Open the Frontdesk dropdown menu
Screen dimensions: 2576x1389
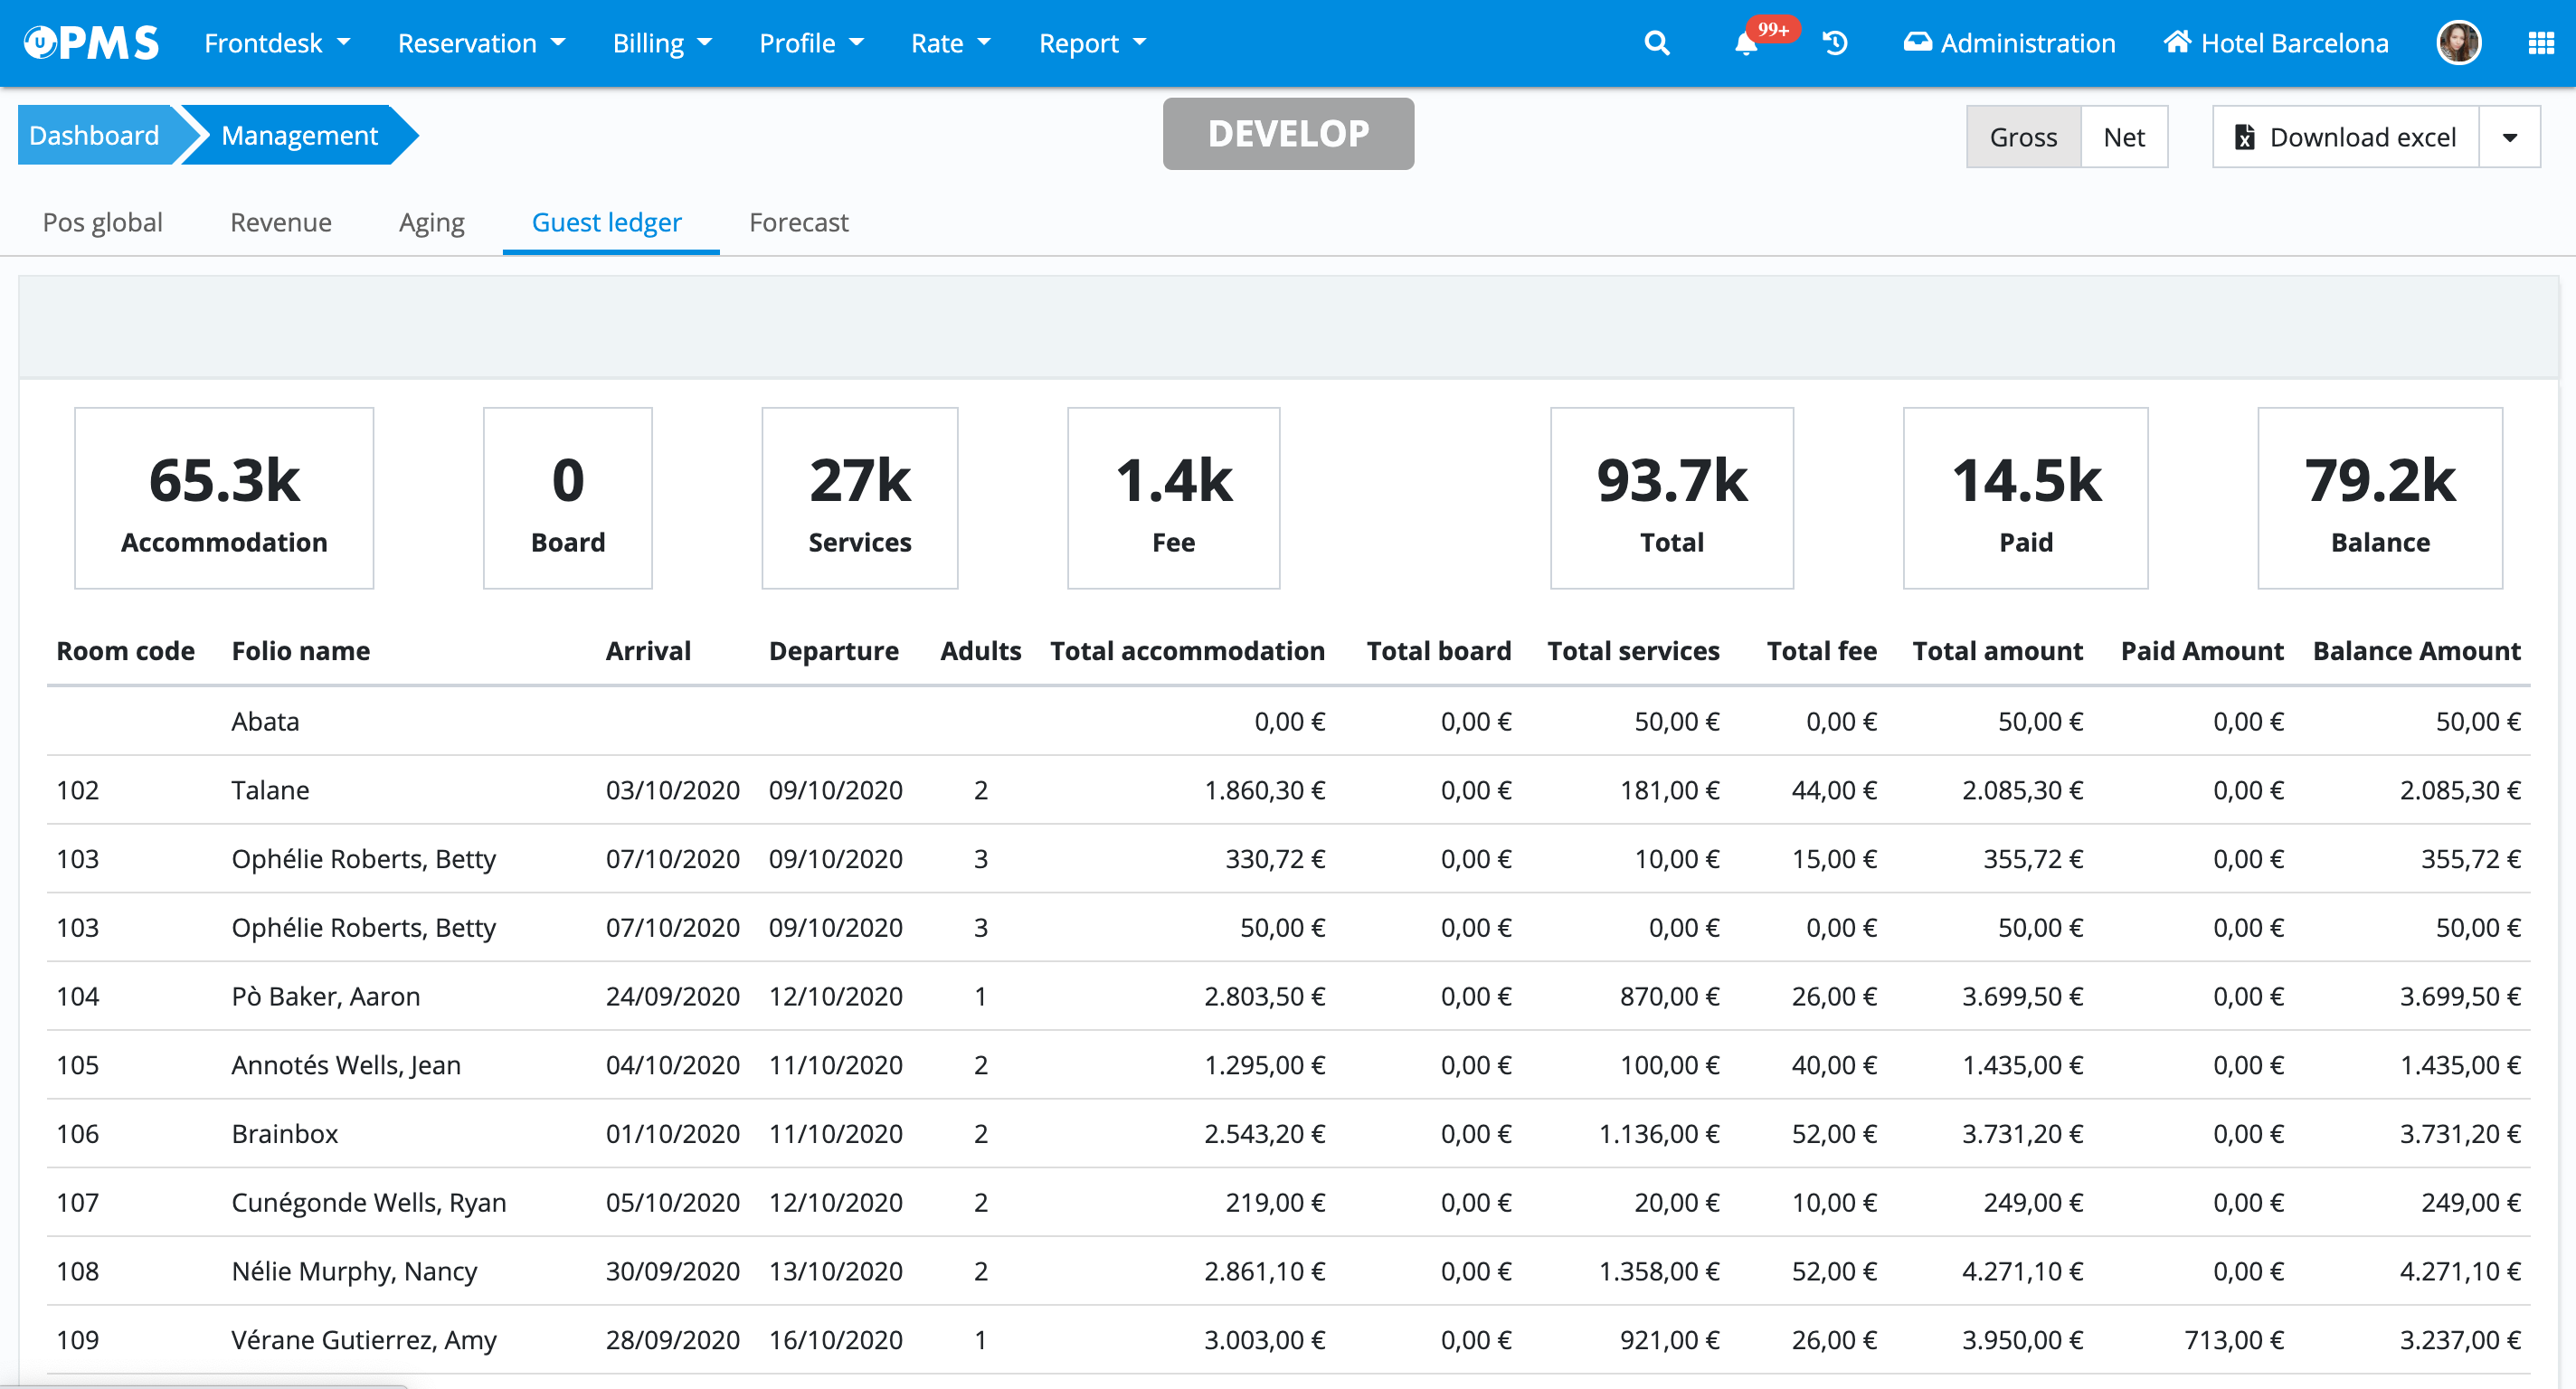[x=277, y=43]
